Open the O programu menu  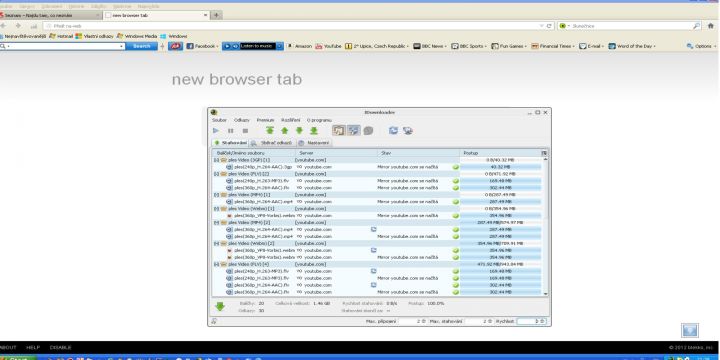point(319,120)
